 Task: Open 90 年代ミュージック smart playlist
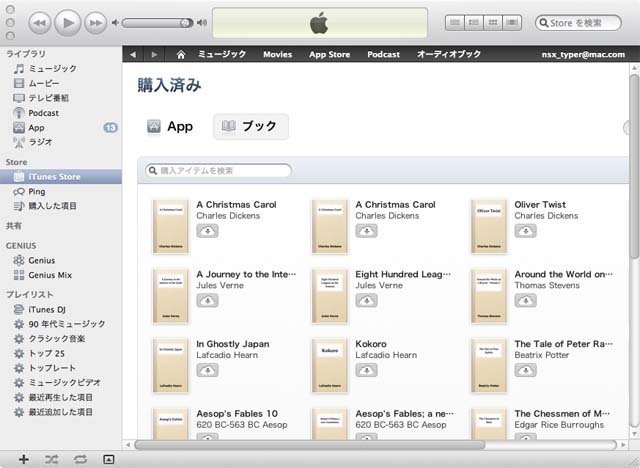[61, 324]
